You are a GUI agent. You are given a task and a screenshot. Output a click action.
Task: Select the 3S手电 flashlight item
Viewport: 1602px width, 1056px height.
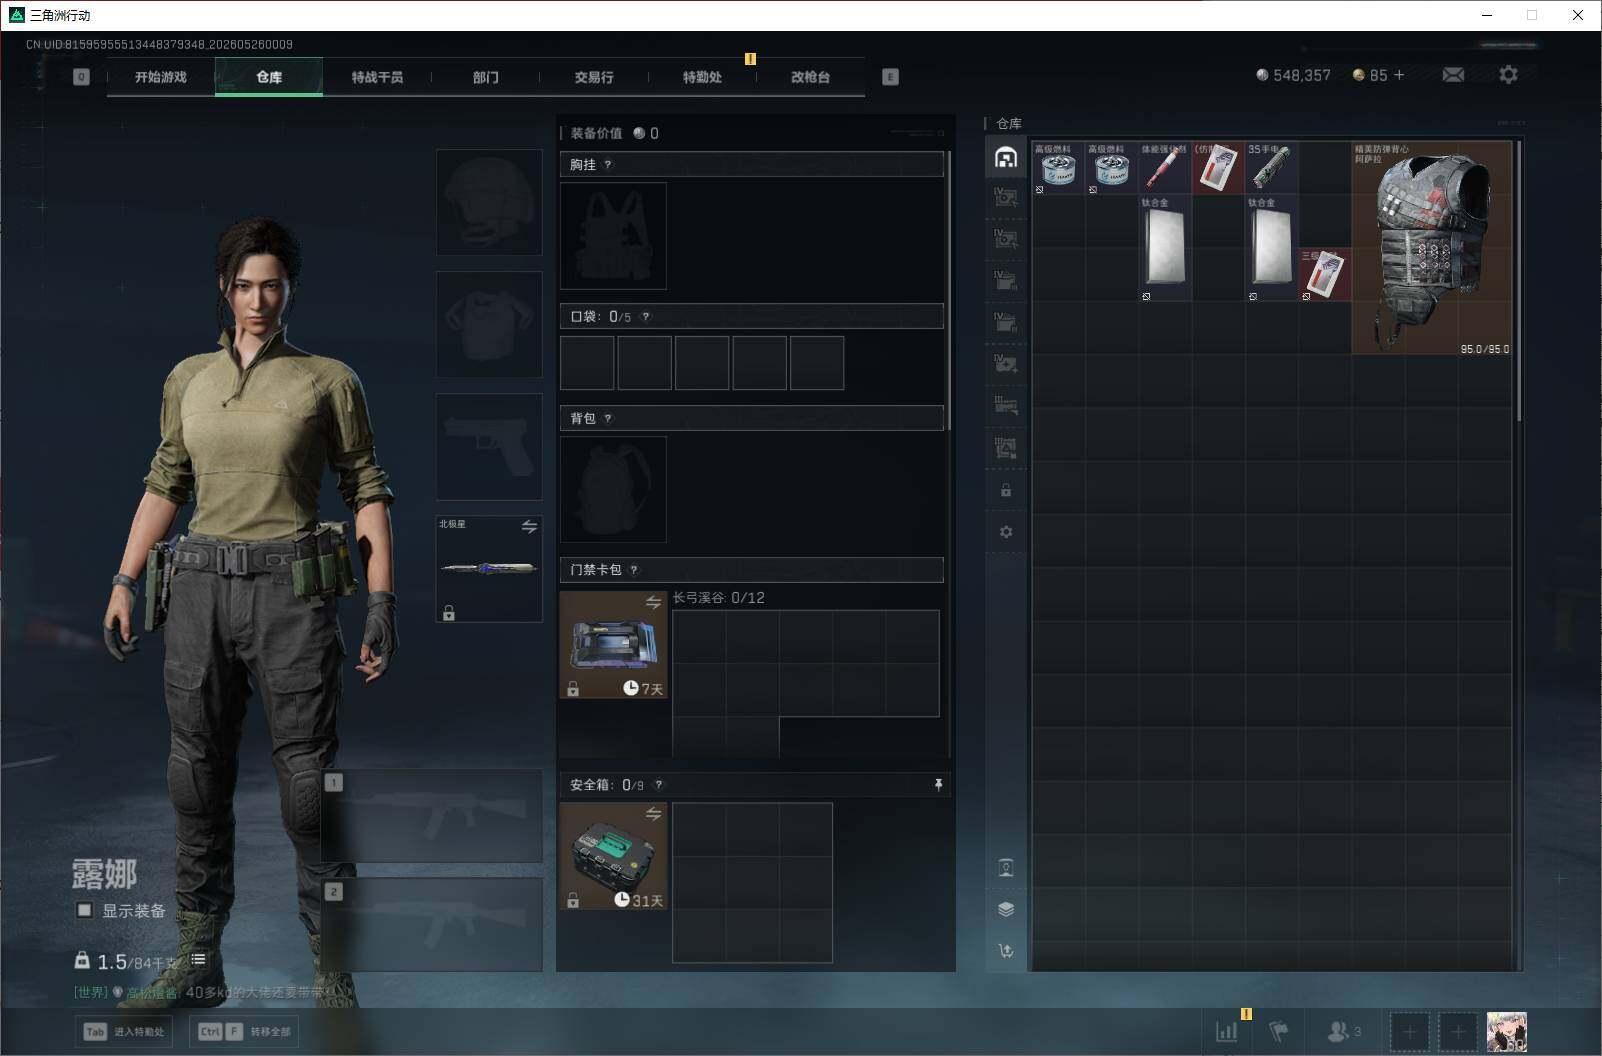1272,167
